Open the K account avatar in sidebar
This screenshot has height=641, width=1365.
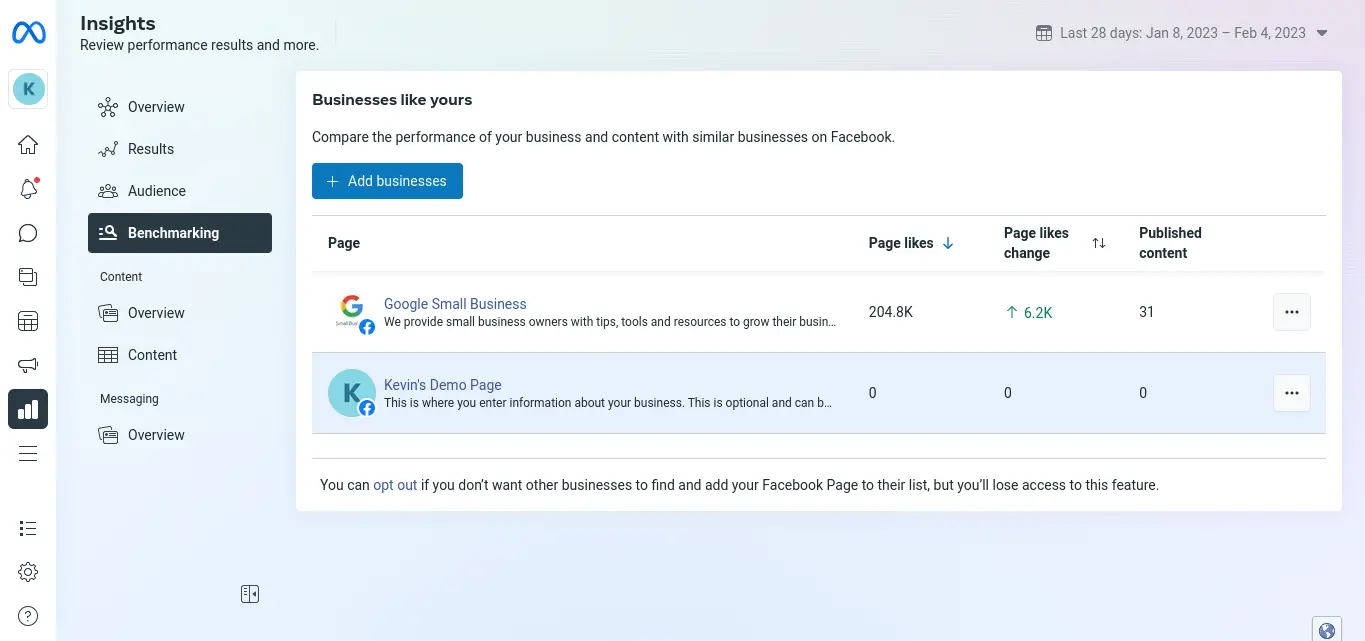tap(28, 89)
